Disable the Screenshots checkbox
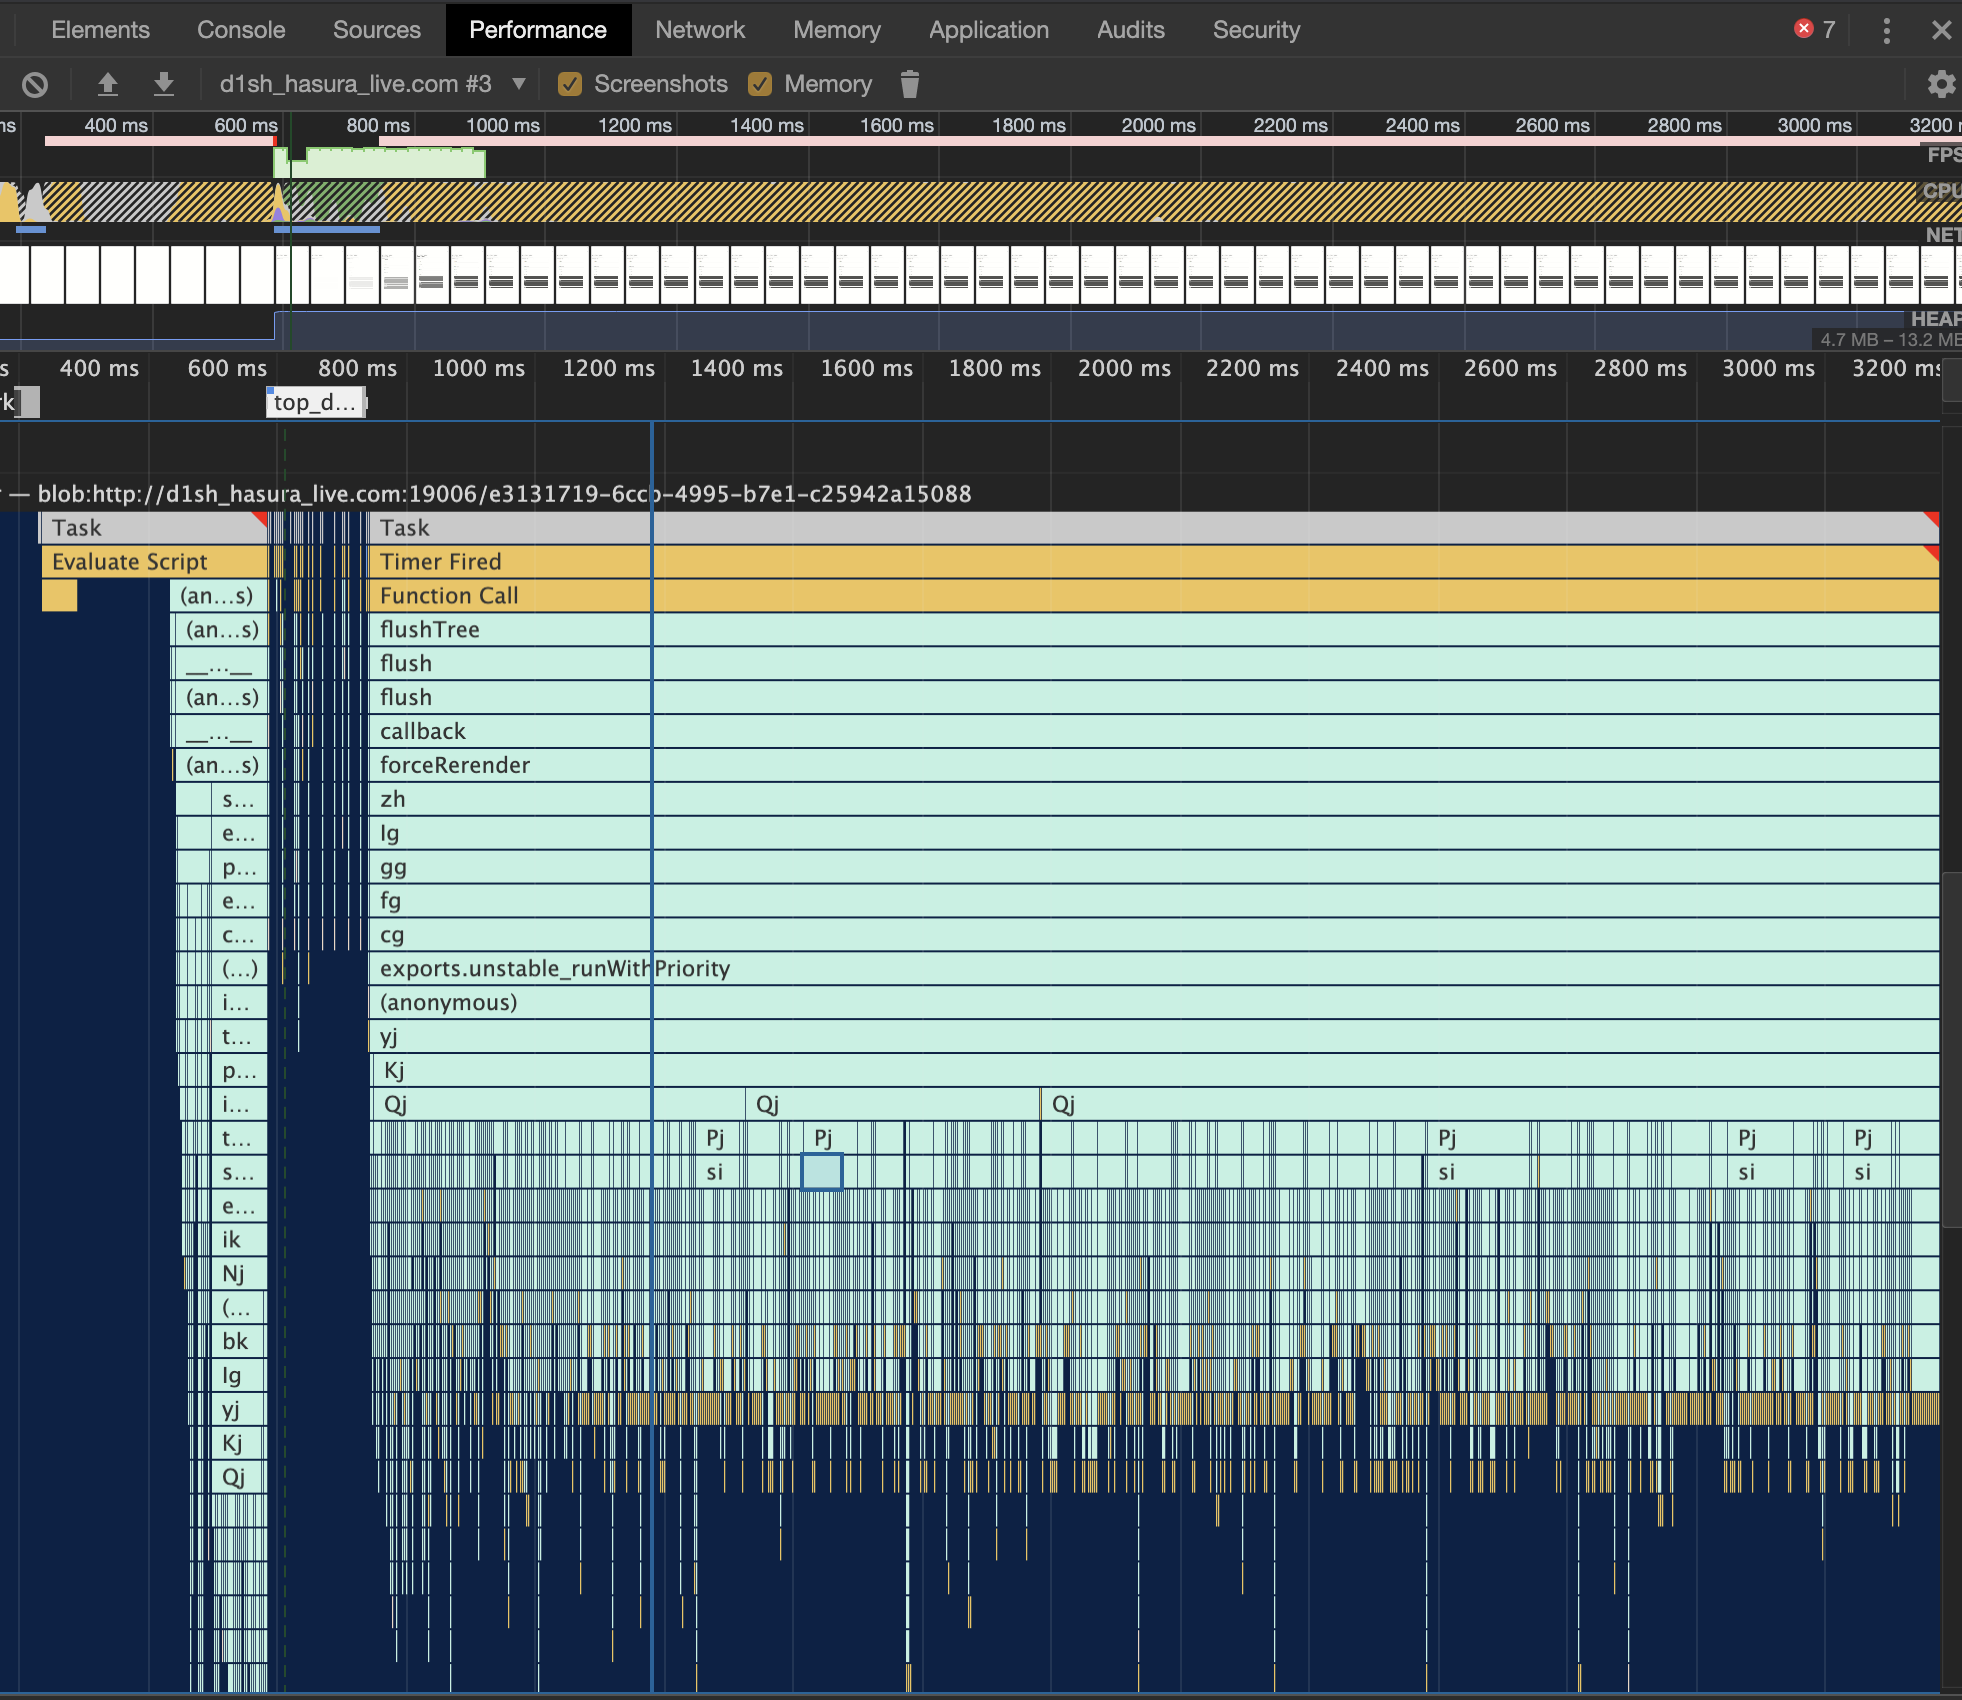 (x=570, y=85)
